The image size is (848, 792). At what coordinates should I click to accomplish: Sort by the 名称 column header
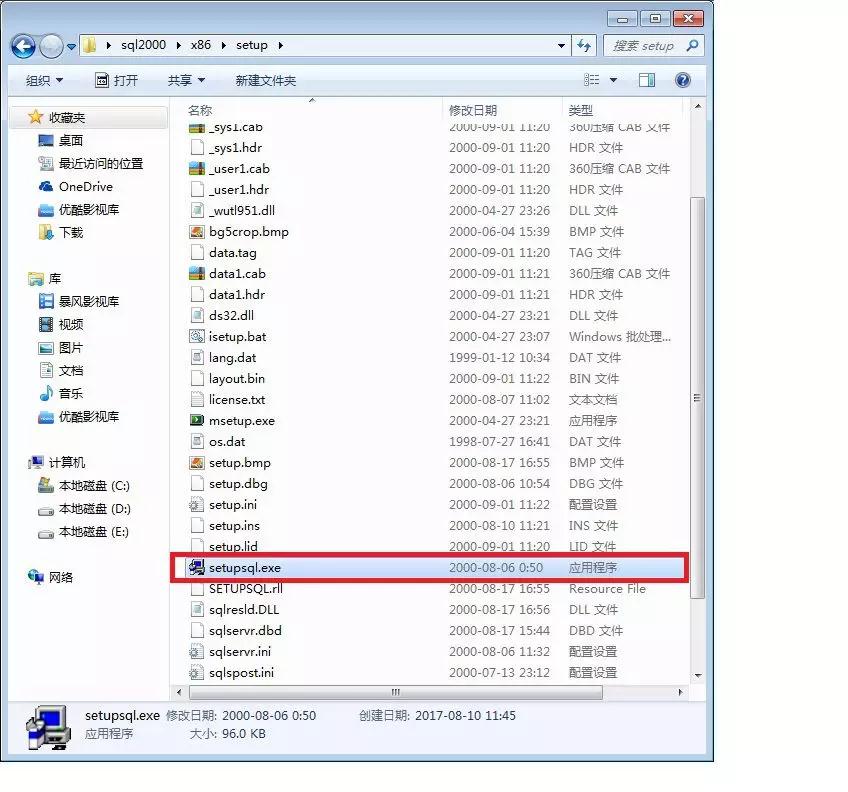[200, 110]
